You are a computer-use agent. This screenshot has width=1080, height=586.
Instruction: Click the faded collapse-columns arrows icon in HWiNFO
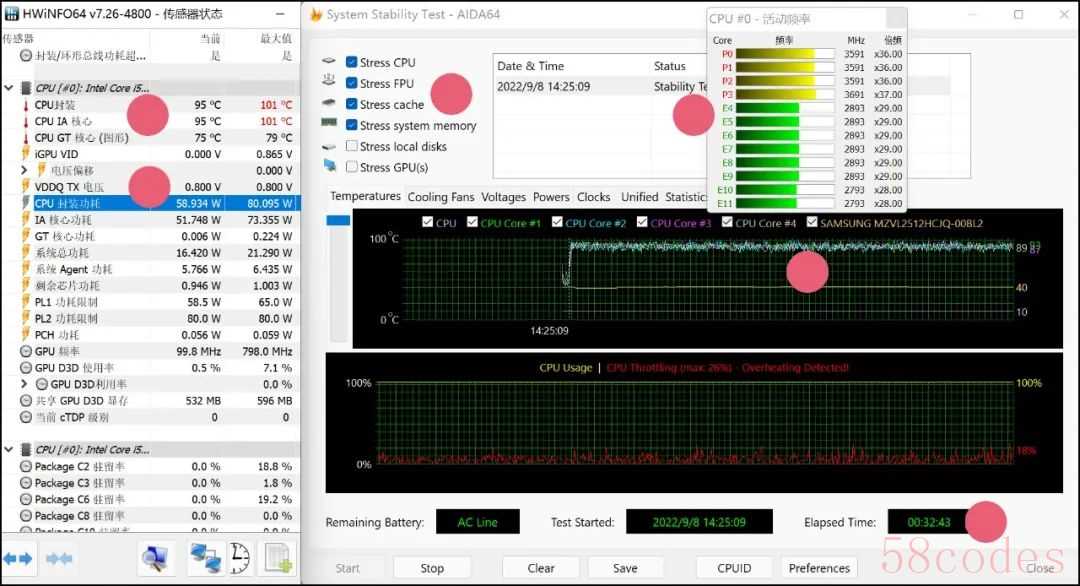pos(58,558)
